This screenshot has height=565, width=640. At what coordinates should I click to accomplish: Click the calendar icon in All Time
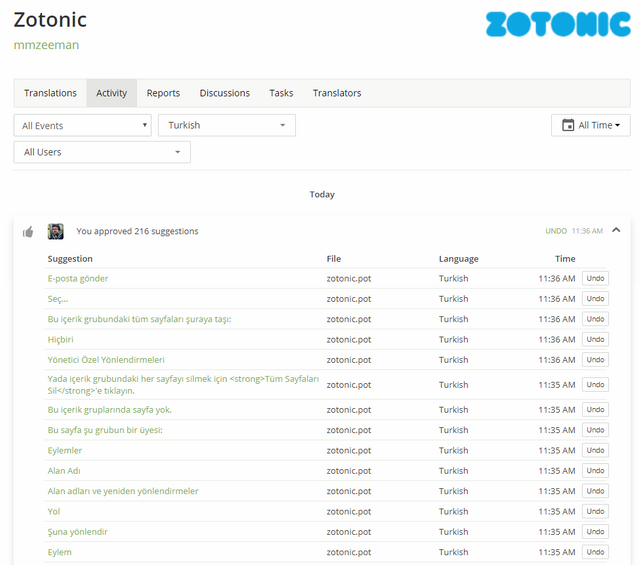[568, 125]
